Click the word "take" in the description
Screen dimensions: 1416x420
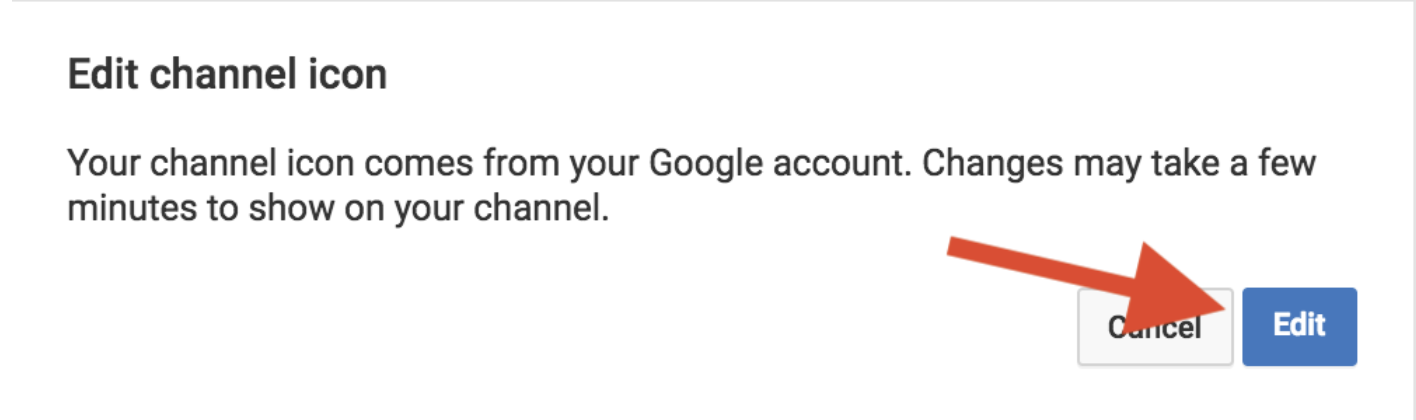[x=1176, y=163]
